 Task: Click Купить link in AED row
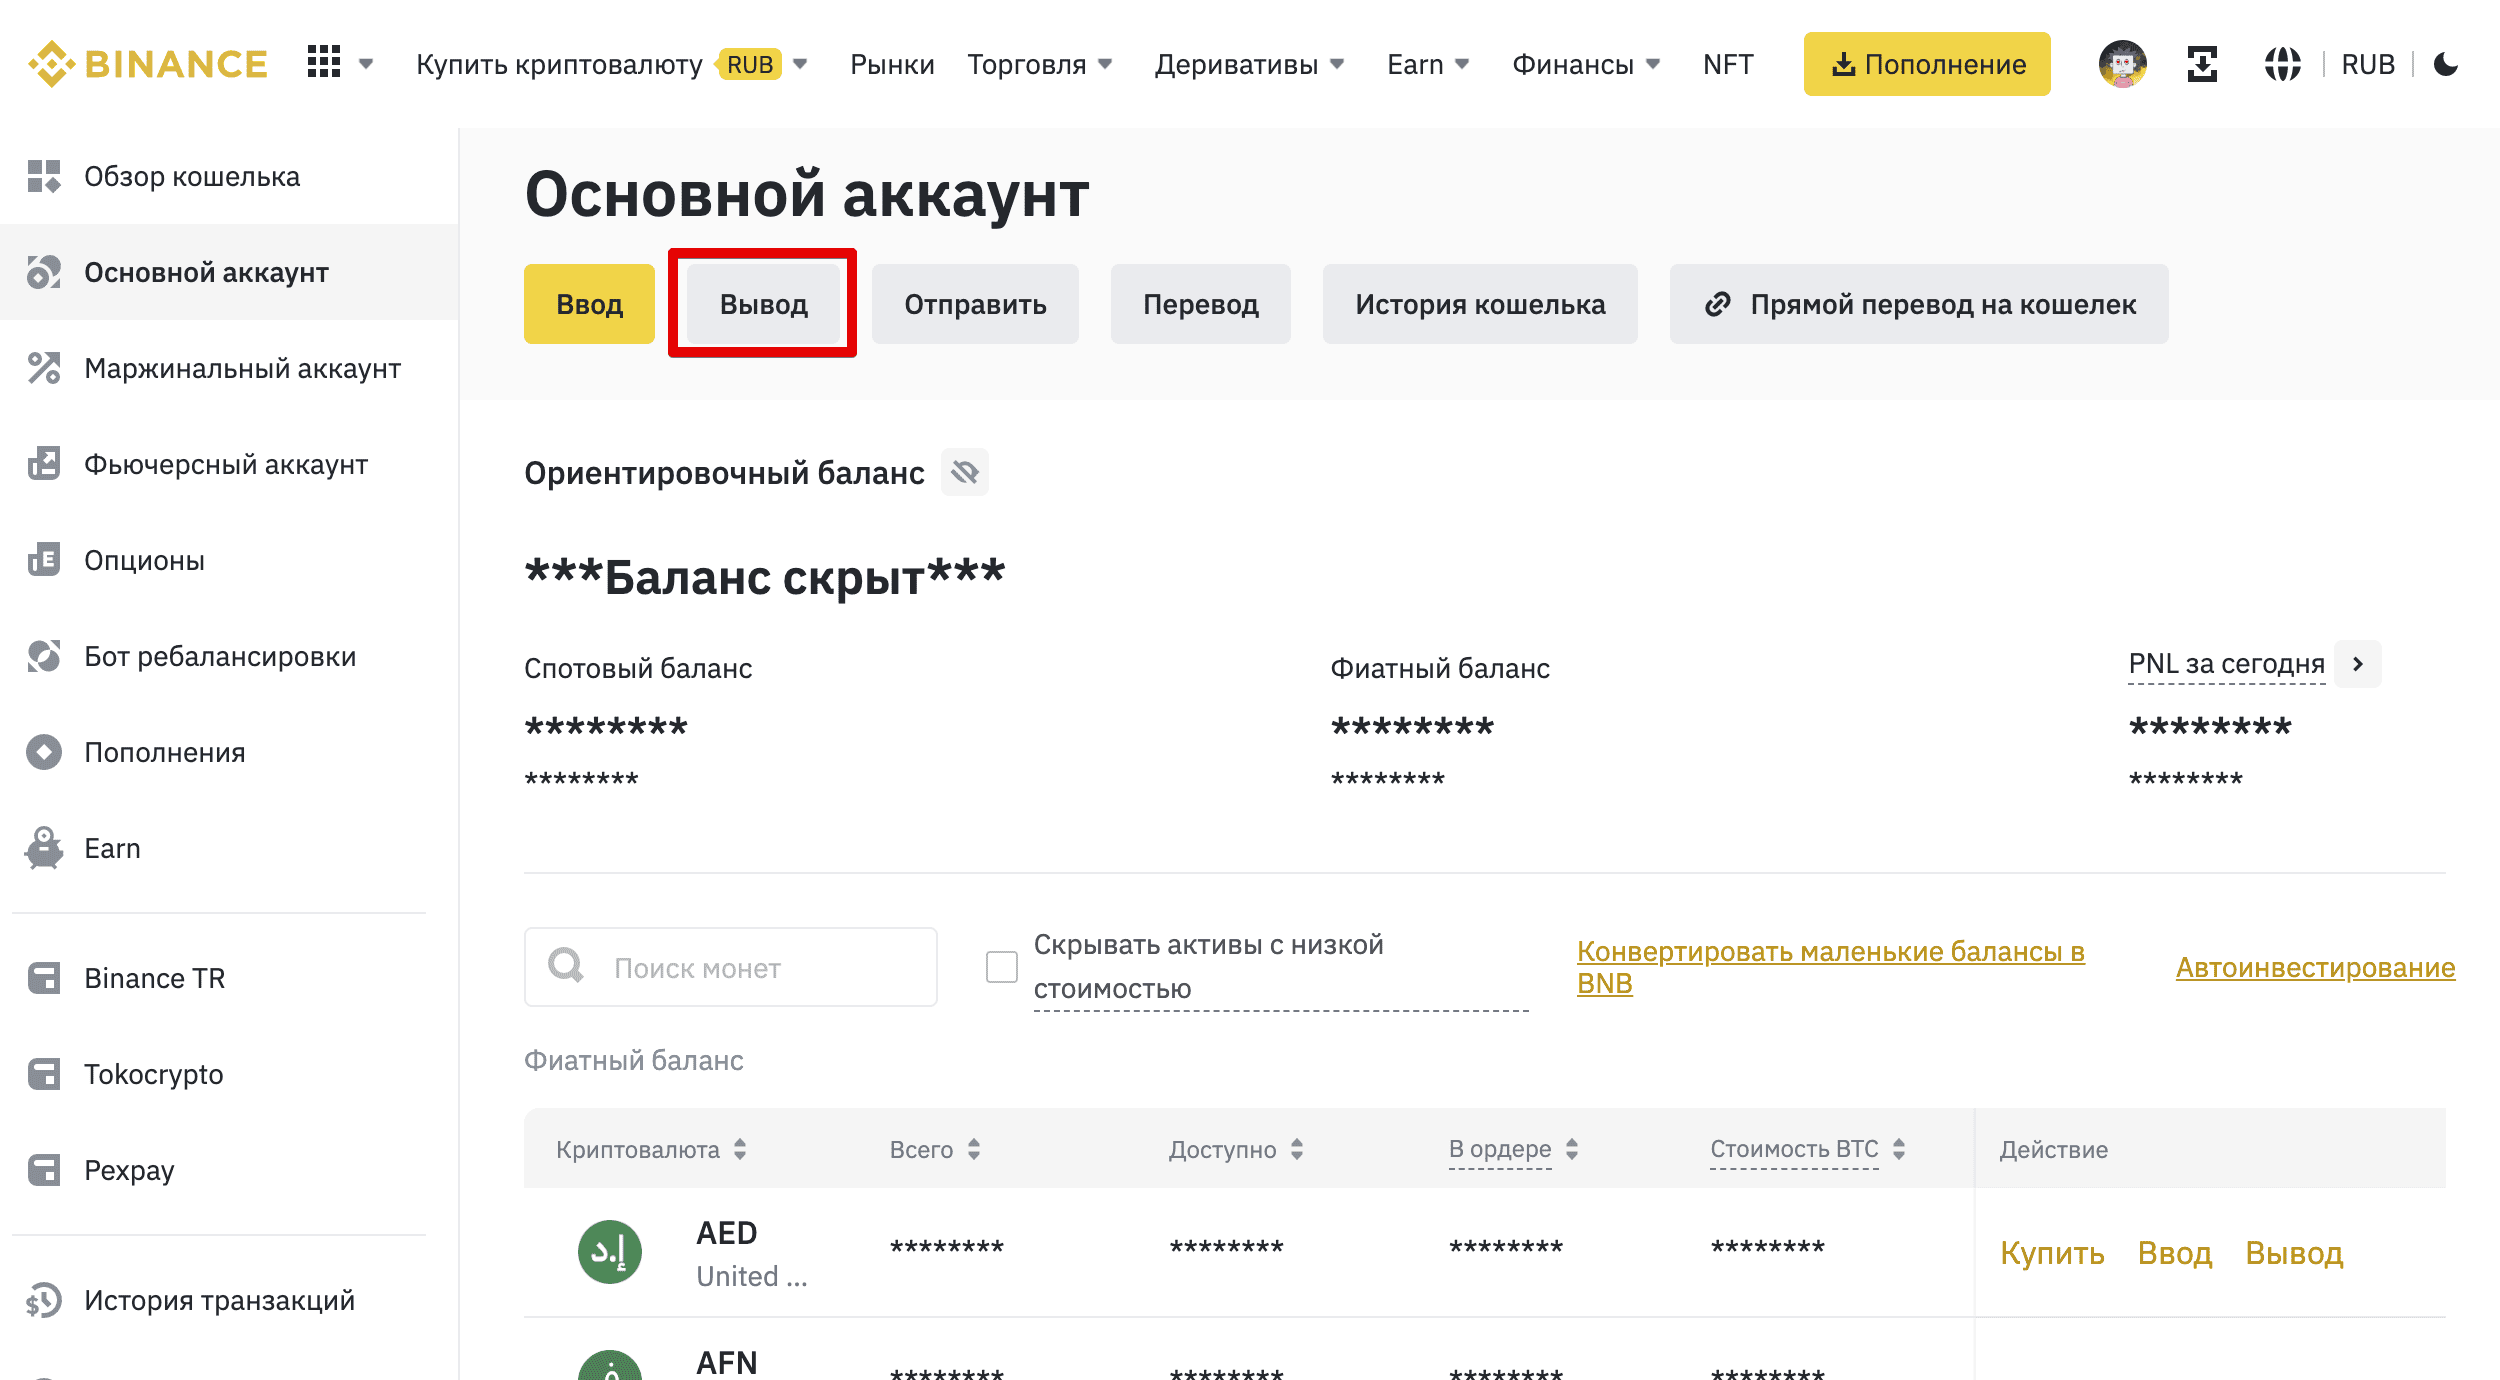tap(2052, 1252)
